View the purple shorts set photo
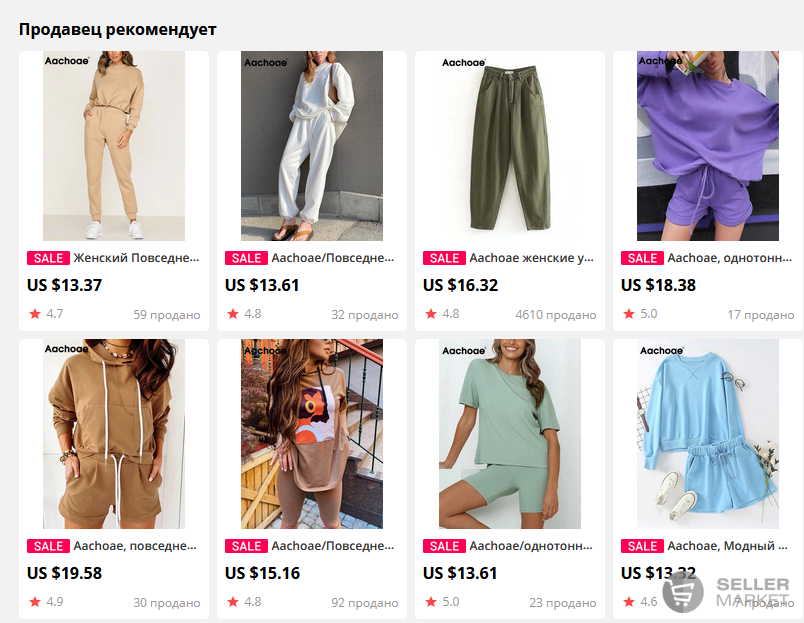Screen dimensions: 804x623 pyautogui.click(x=708, y=146)
